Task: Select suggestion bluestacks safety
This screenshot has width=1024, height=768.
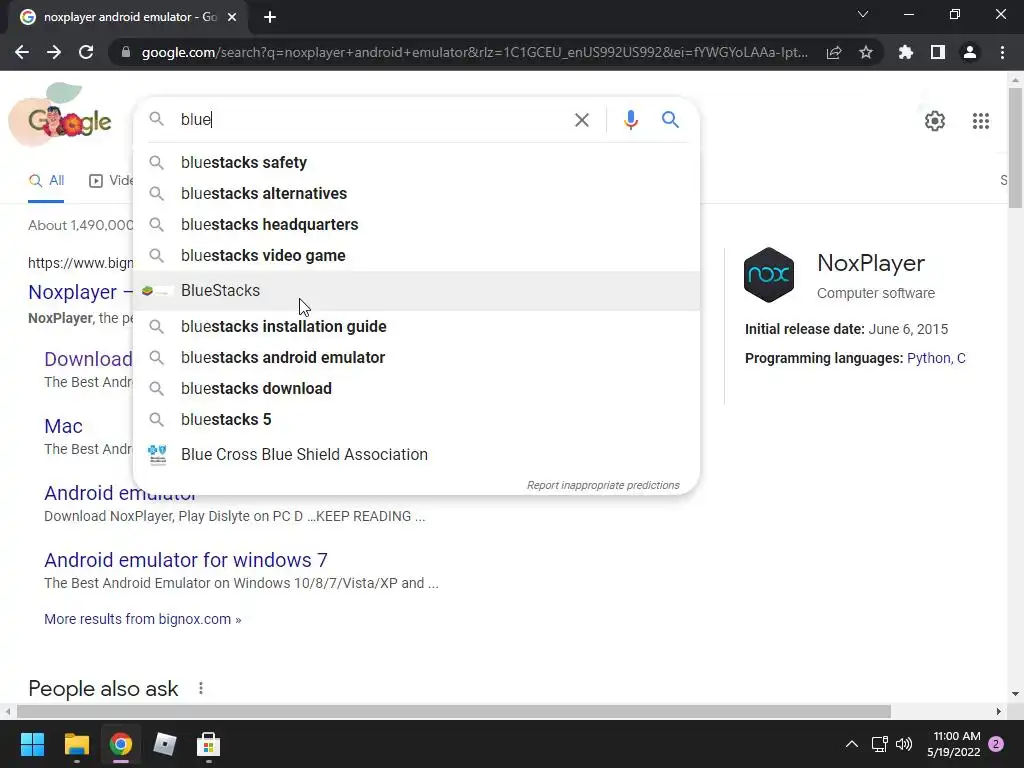Action: [x=416, y=163]
